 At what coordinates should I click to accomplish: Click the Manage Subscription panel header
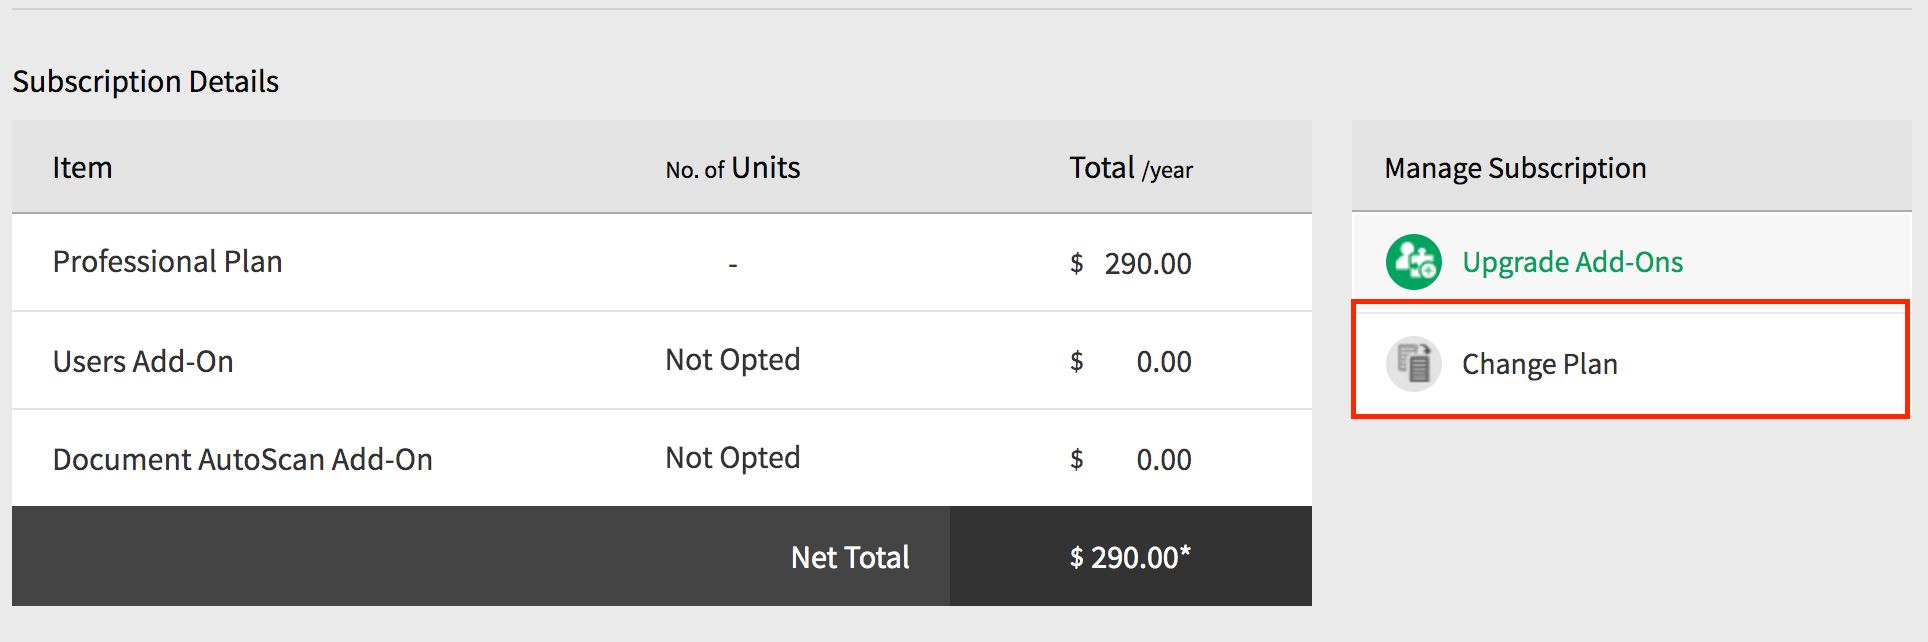pos(1515,168)
